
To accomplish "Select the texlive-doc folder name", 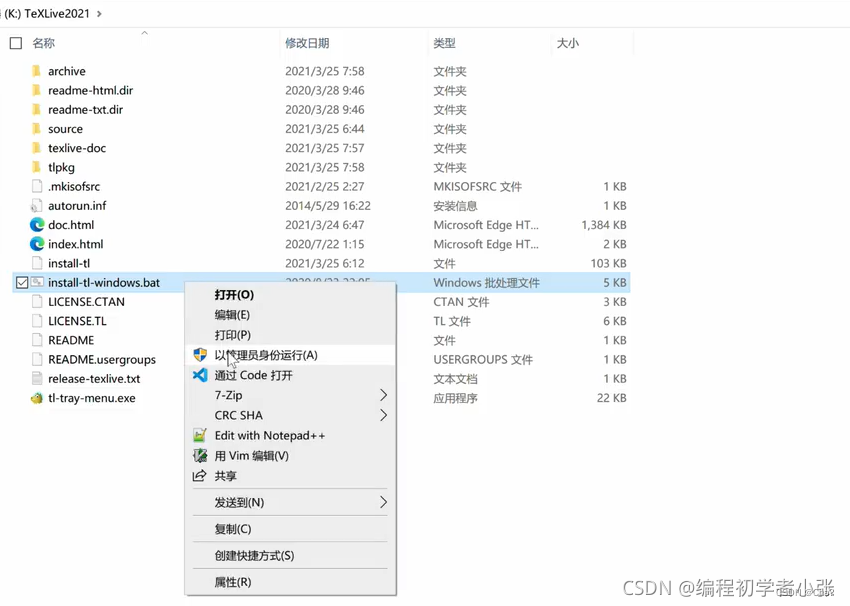I will [77, 148].
